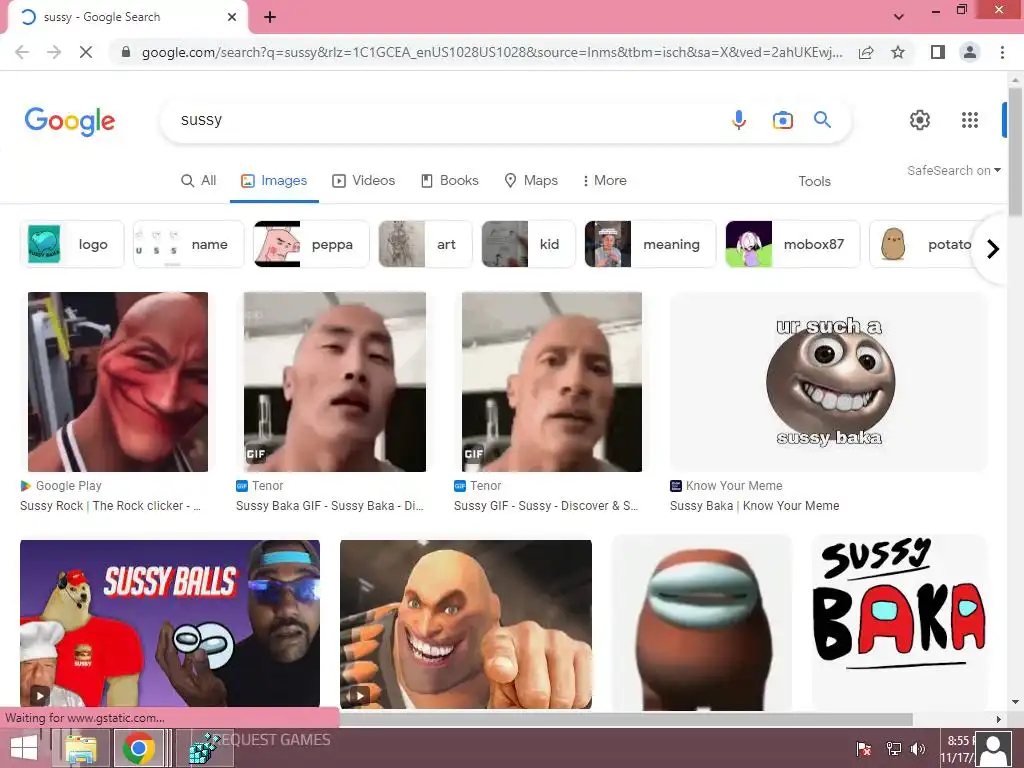Click the flag notification tray icon
The image size is (1024, 768).
coord(863,749)
